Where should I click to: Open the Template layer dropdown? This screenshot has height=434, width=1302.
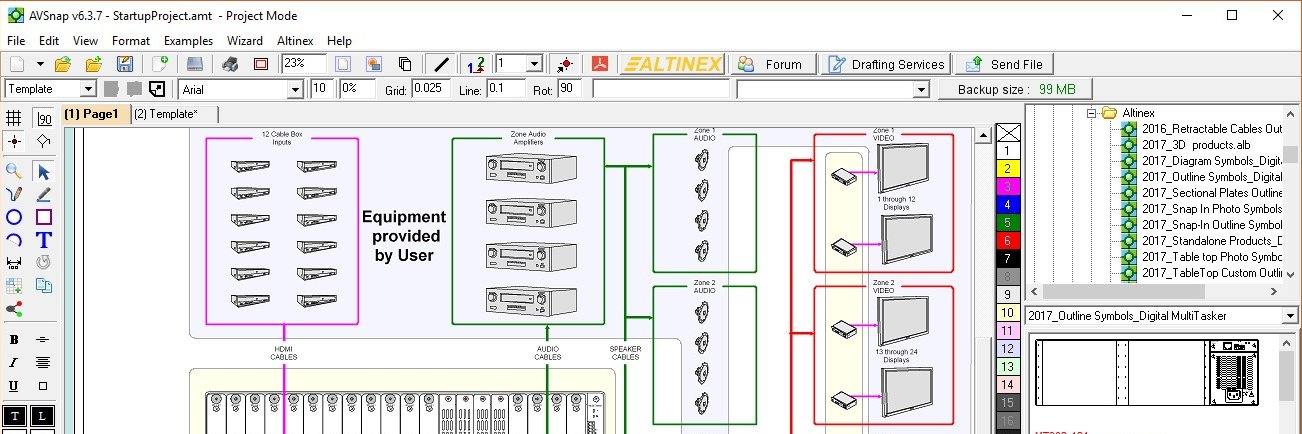tap(87, 89)
